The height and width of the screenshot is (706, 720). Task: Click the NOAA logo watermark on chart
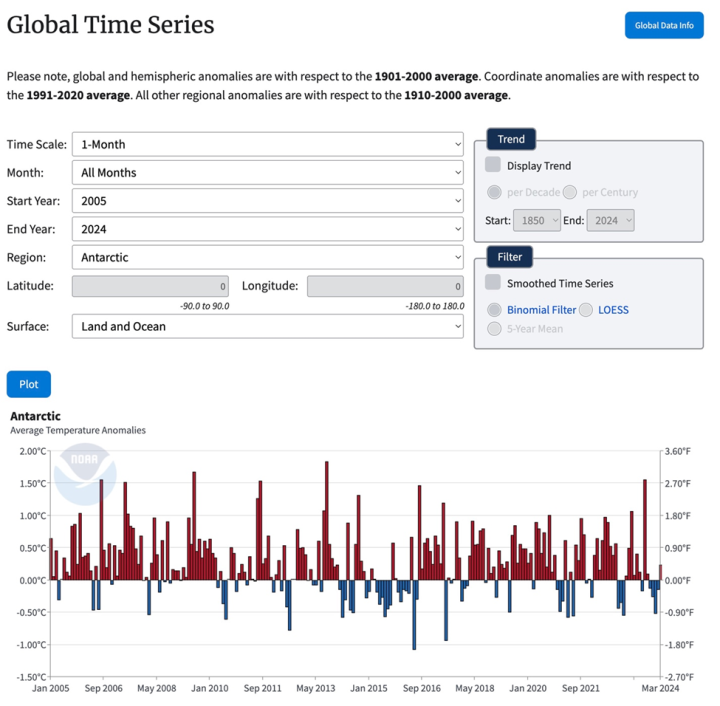tap(85, 474)
